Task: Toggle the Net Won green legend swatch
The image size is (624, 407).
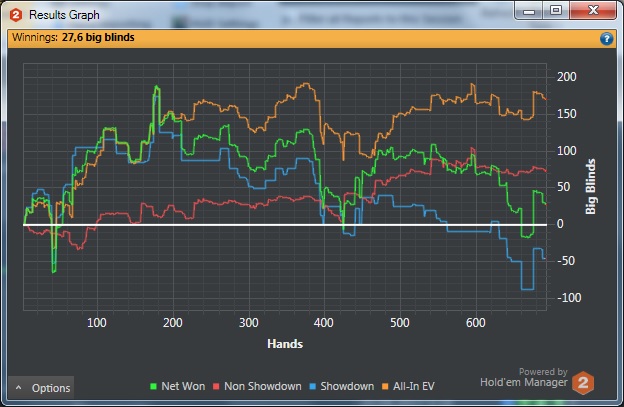Action: 153,386
